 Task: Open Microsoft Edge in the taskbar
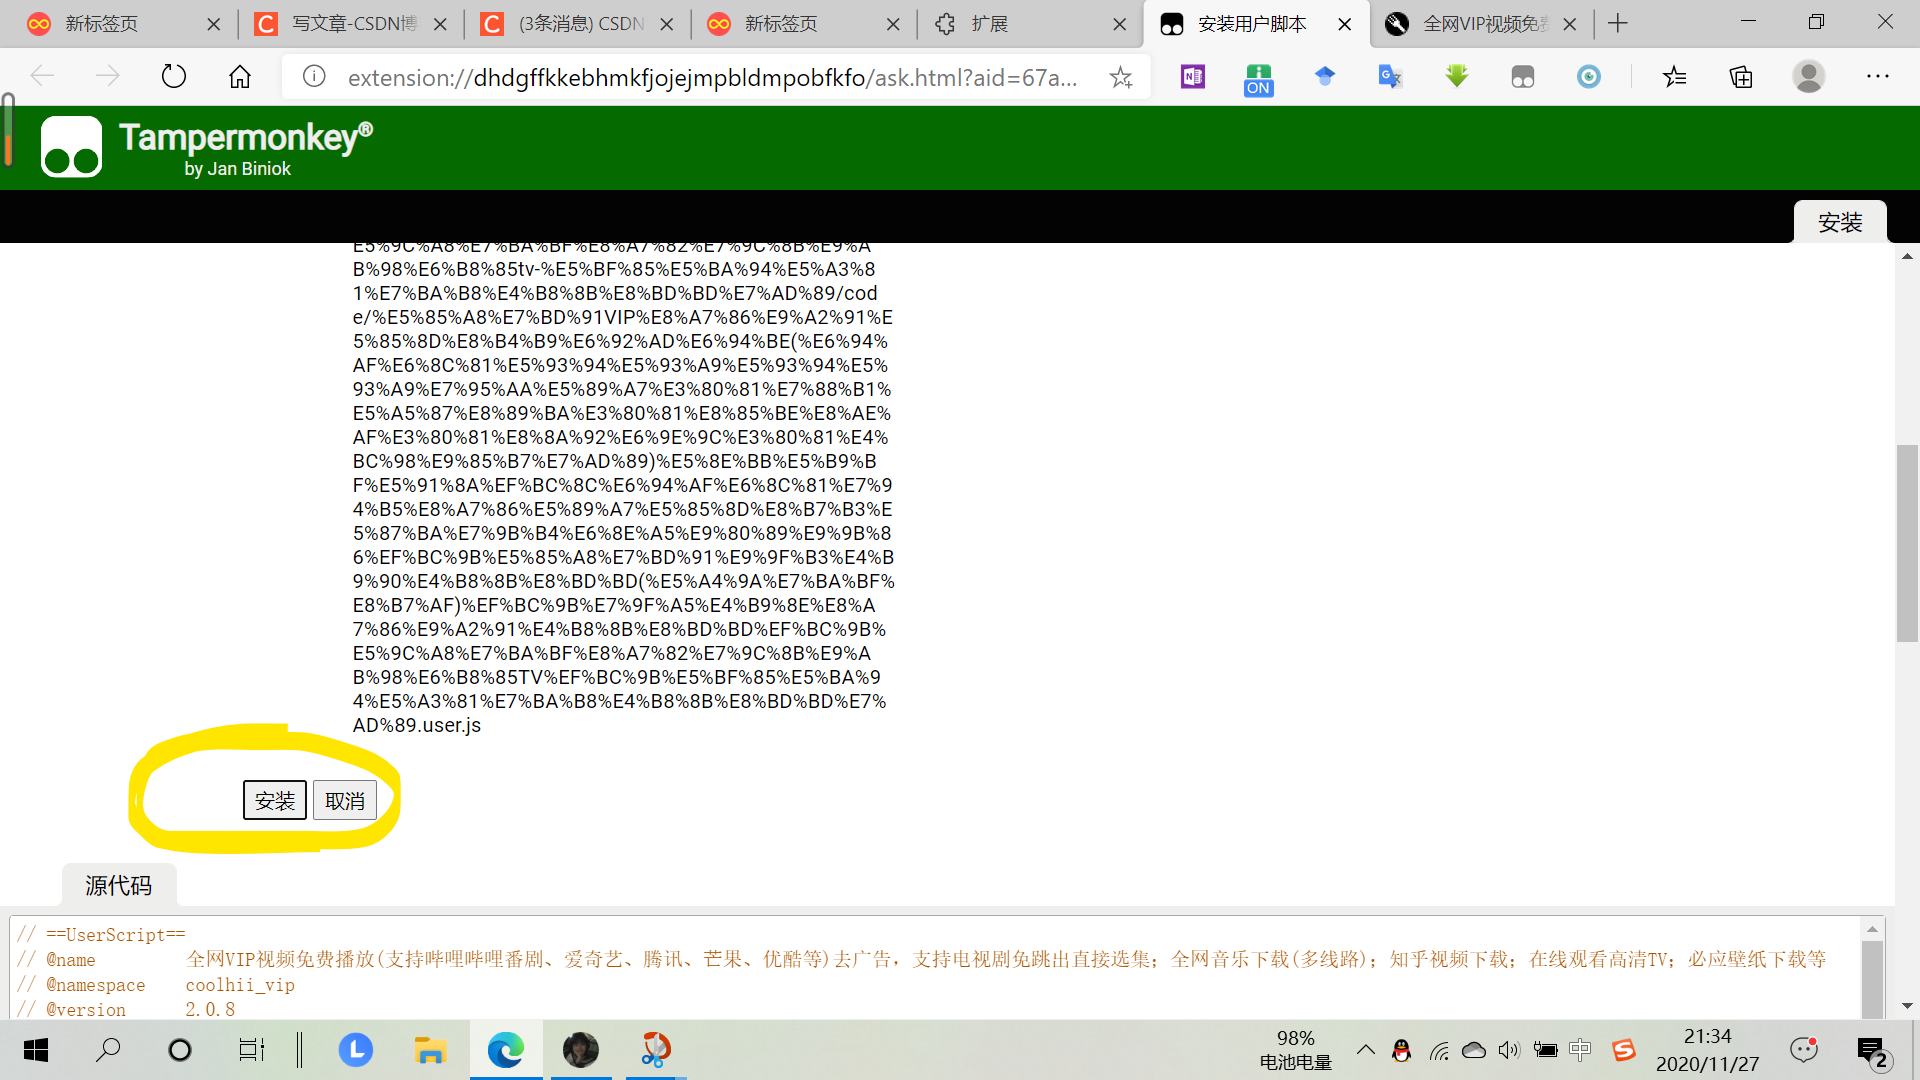coord(506,1050)
